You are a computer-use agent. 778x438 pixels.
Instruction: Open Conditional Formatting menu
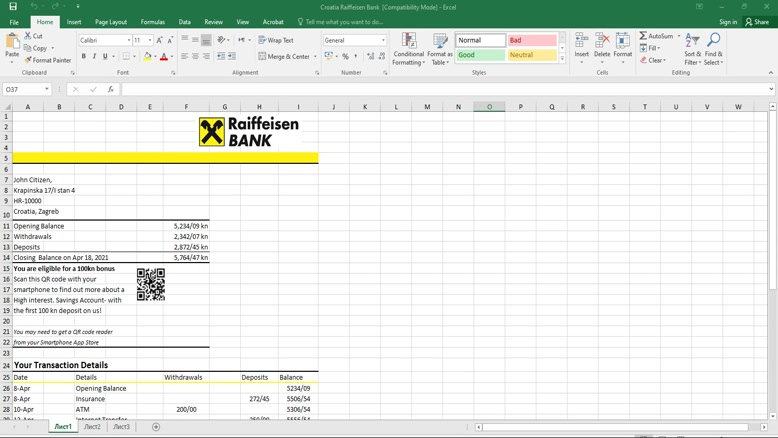pyautogui.click(x=408, y=49)
